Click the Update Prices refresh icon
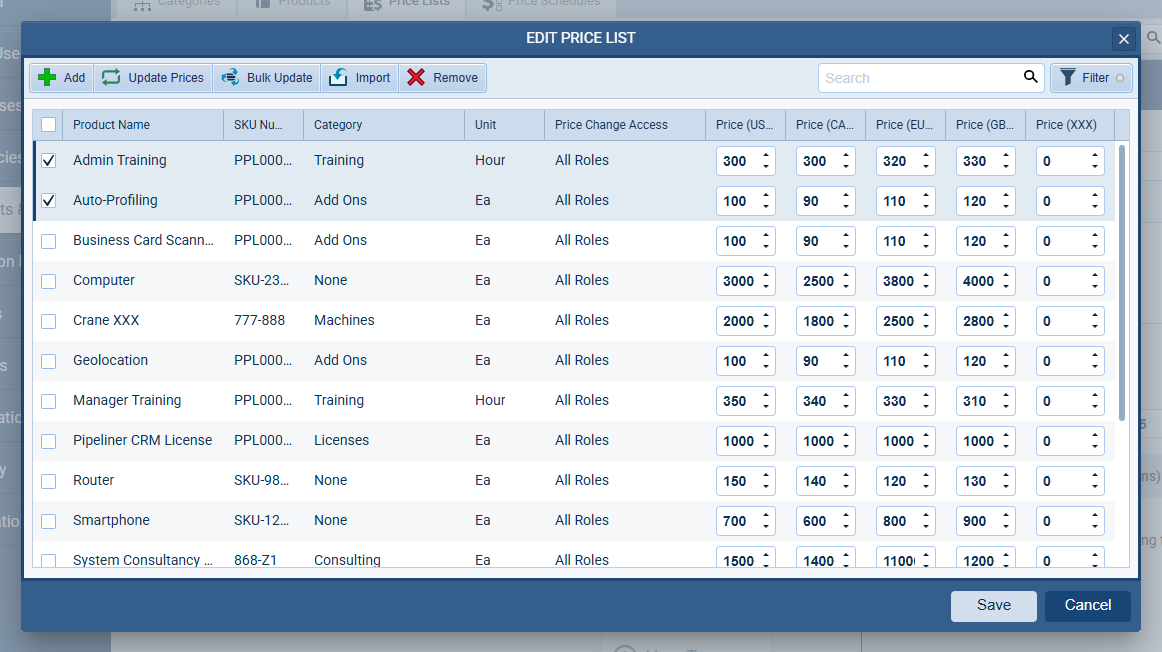Screen dimensions: 1162x652 (x=110, y=78)
